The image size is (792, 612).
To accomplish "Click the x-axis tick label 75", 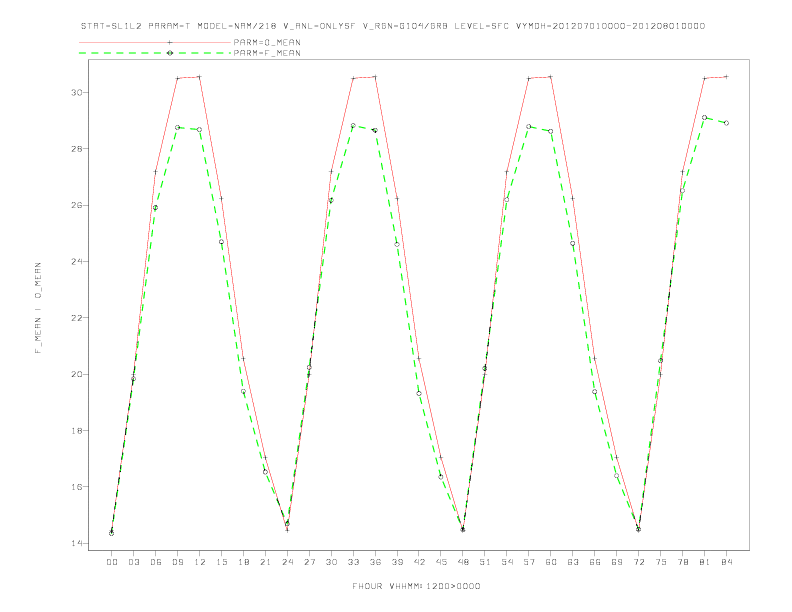I will (x=661, y=562).
